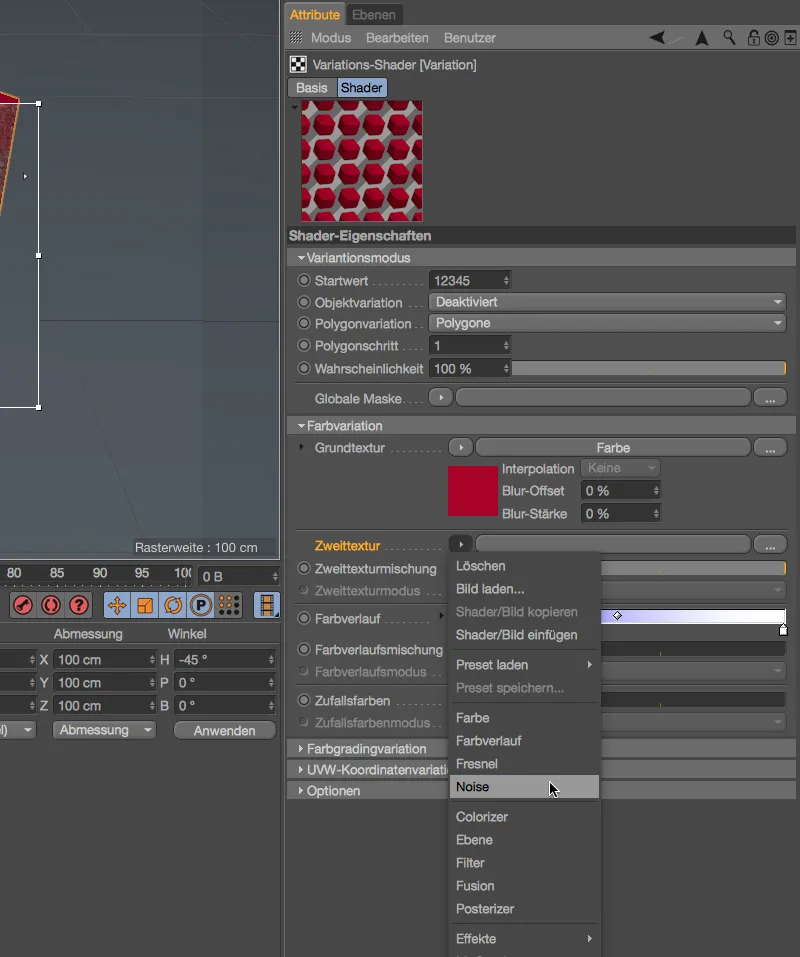Click the Wahrscheinlichkeit animation circle
Viewport: 800px width, 957px height.
point(304,368)
